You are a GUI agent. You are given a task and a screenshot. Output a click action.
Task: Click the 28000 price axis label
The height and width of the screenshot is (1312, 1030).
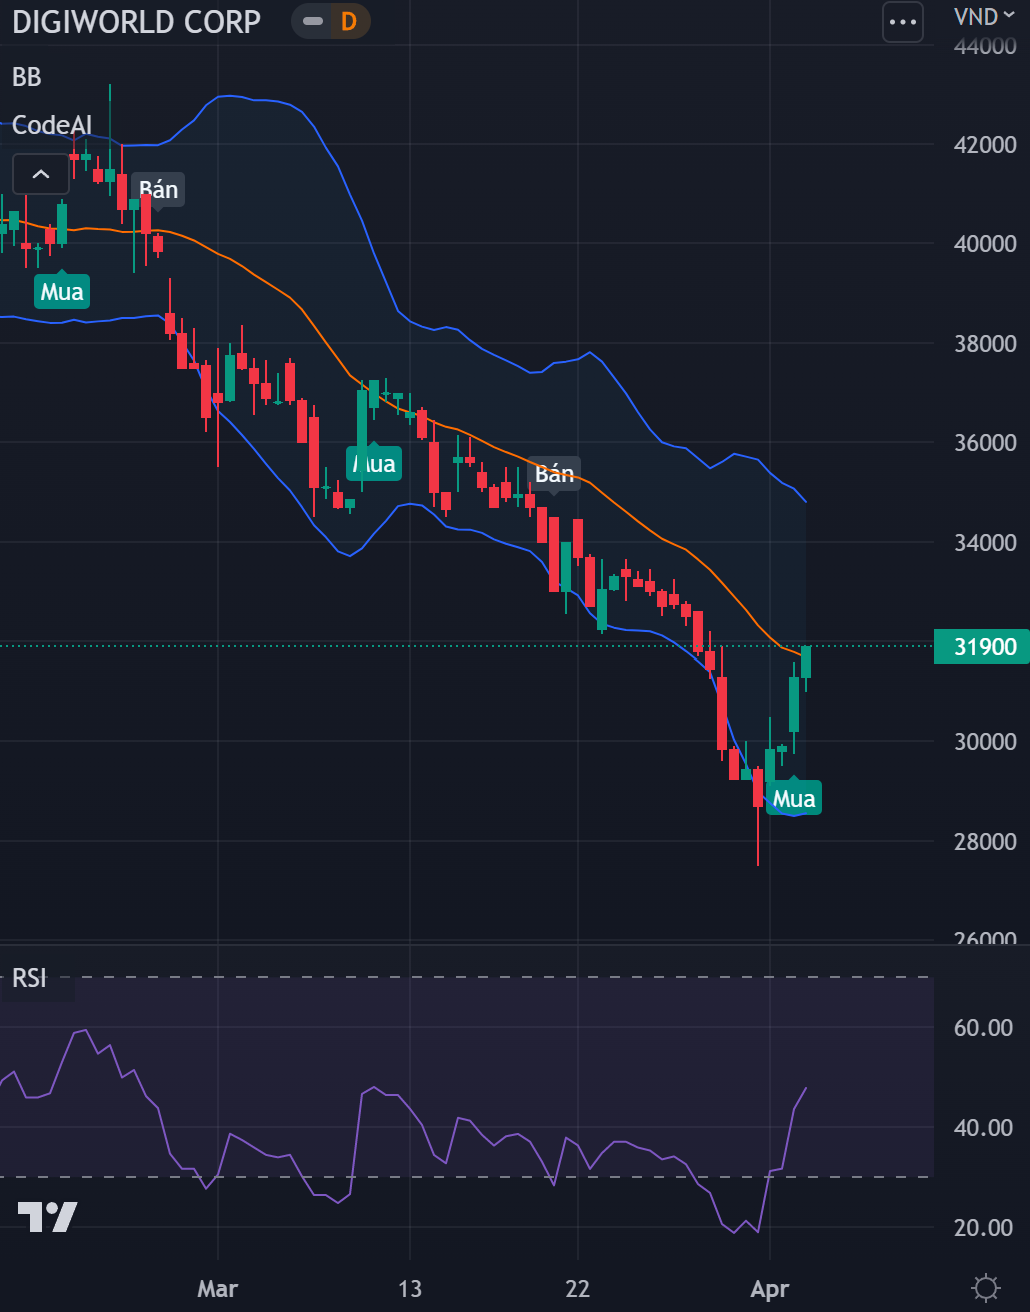click(985, 842)
